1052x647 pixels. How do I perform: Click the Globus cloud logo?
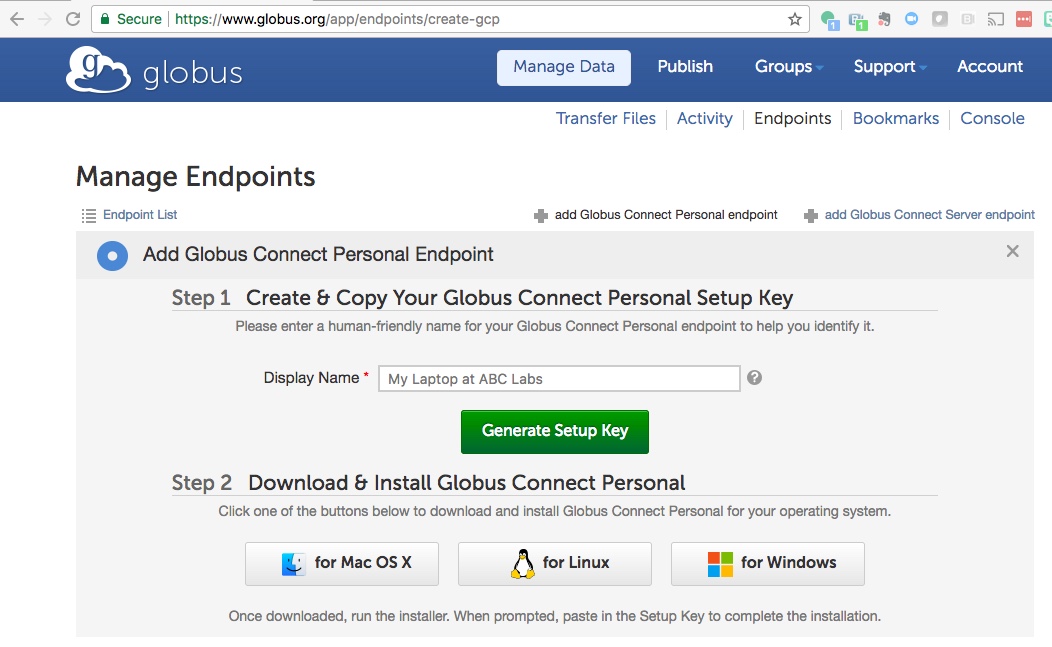click(x=98, y=70)
